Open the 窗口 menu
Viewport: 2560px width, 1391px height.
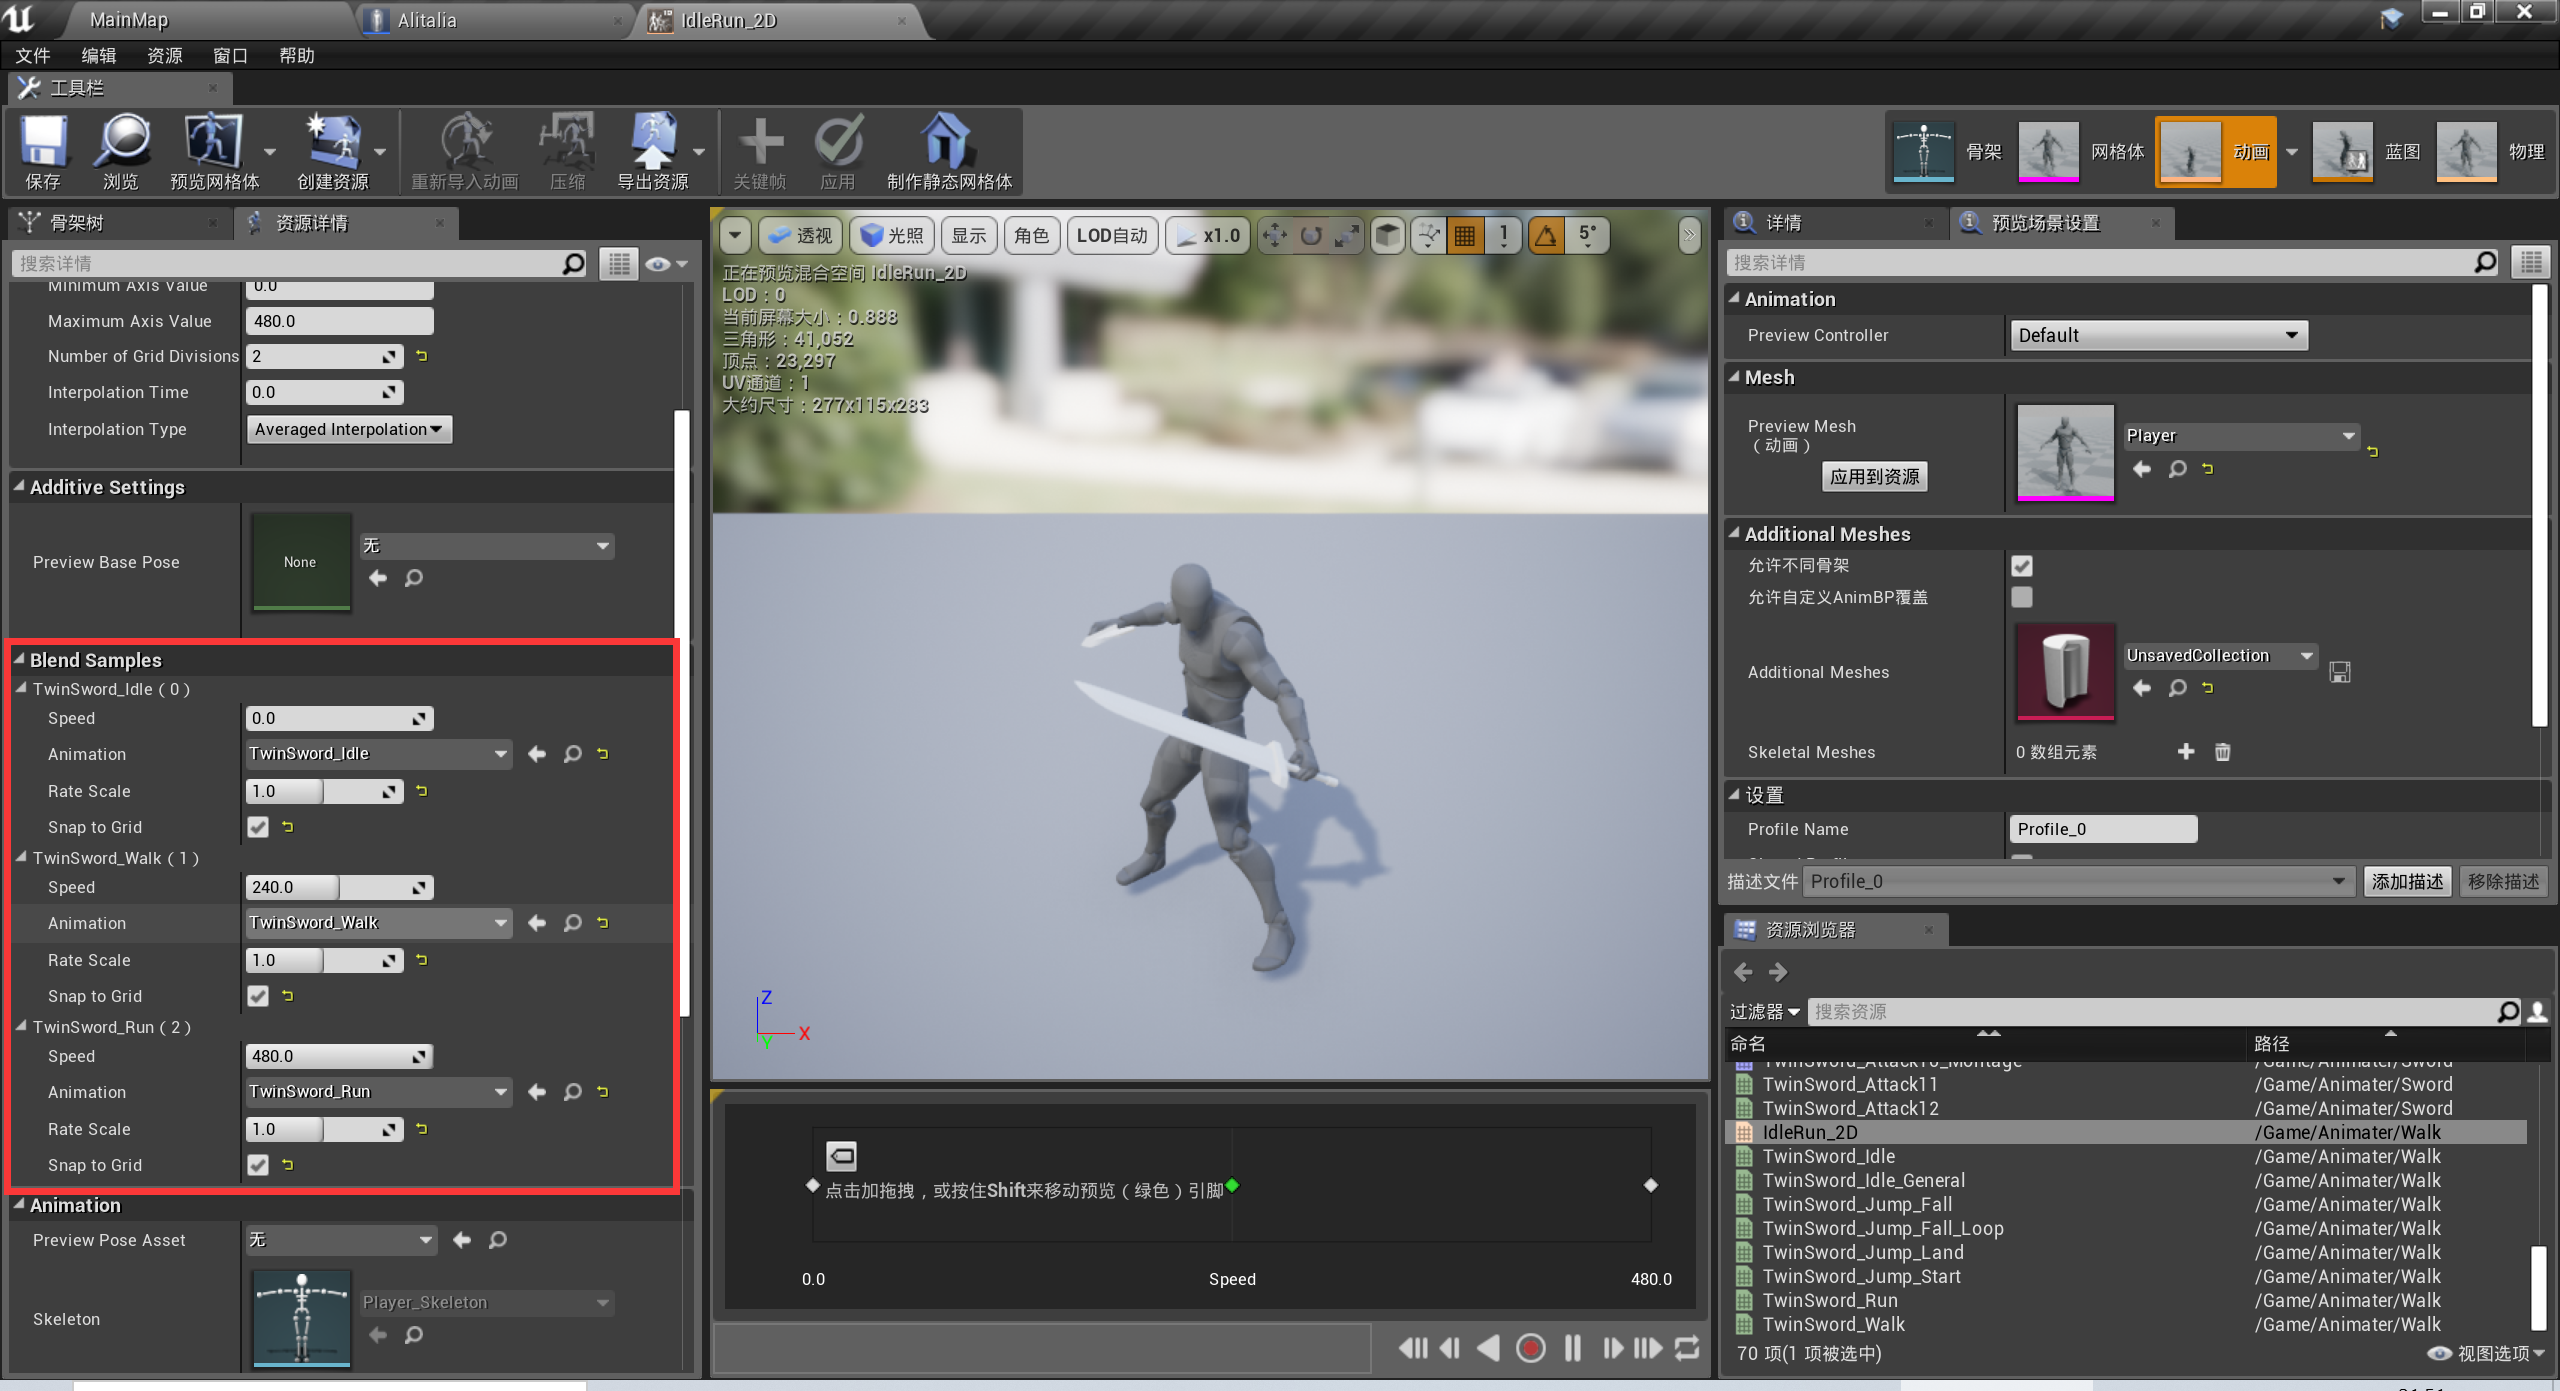229,55
